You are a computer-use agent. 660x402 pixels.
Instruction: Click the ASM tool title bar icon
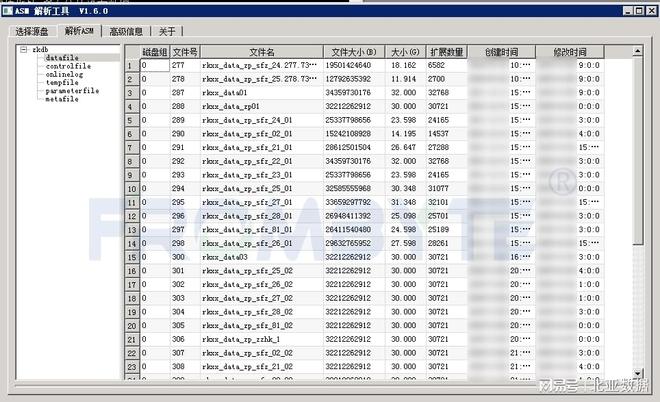point(8,11)
